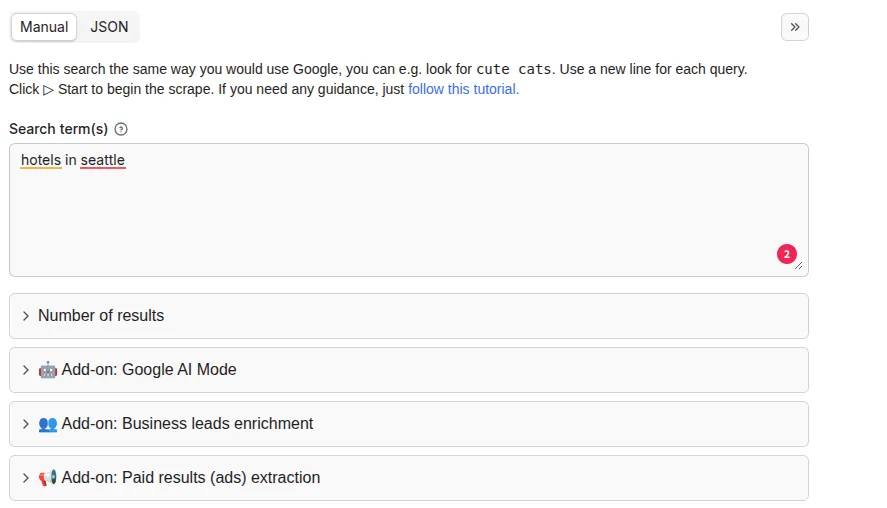
Task: Click the Search term(s) label
Action: [58, 130]
